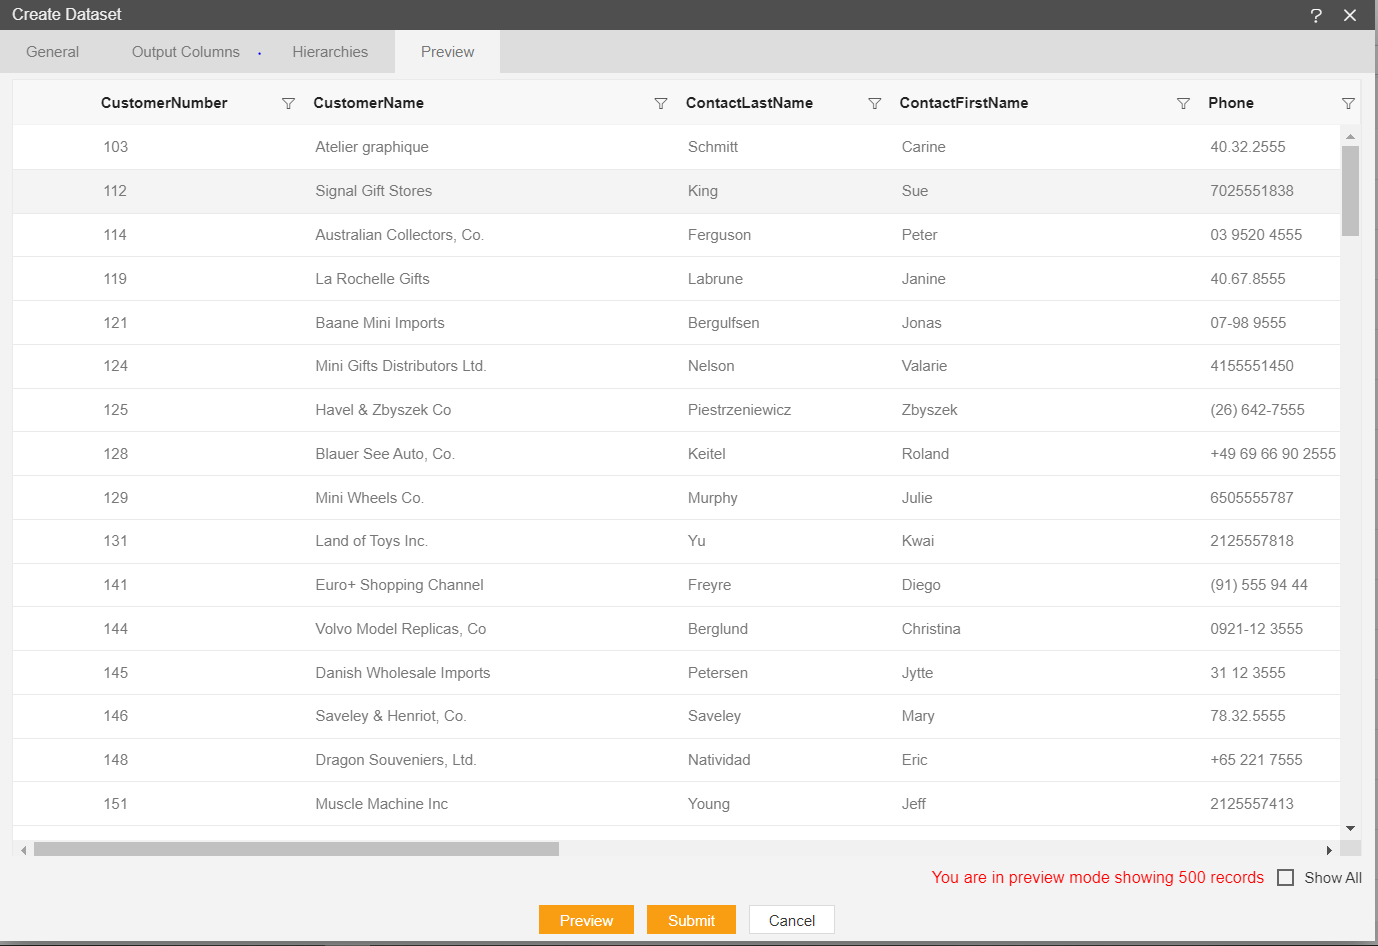Click last name Natividad
Image resolution: width=1378 pixels, height=946 pixels.
coord(719,760)
